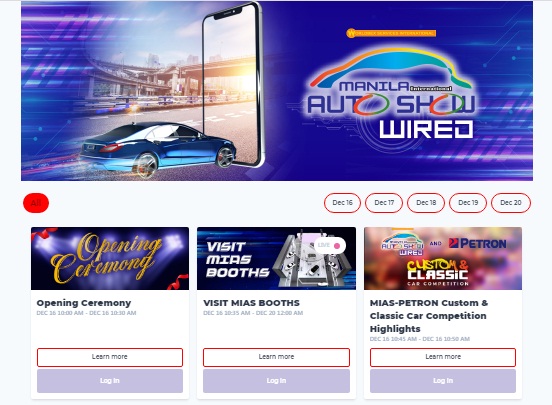Click Log in on MIAS-PETRON card
Screen dimensions: 552x405
[x=443, y=381]
